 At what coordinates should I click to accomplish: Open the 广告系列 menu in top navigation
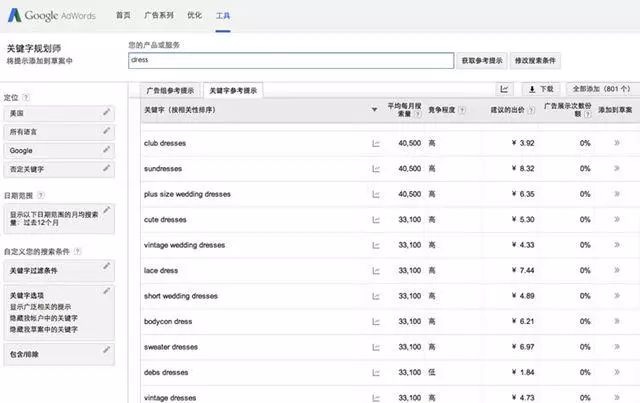[159, 17]
